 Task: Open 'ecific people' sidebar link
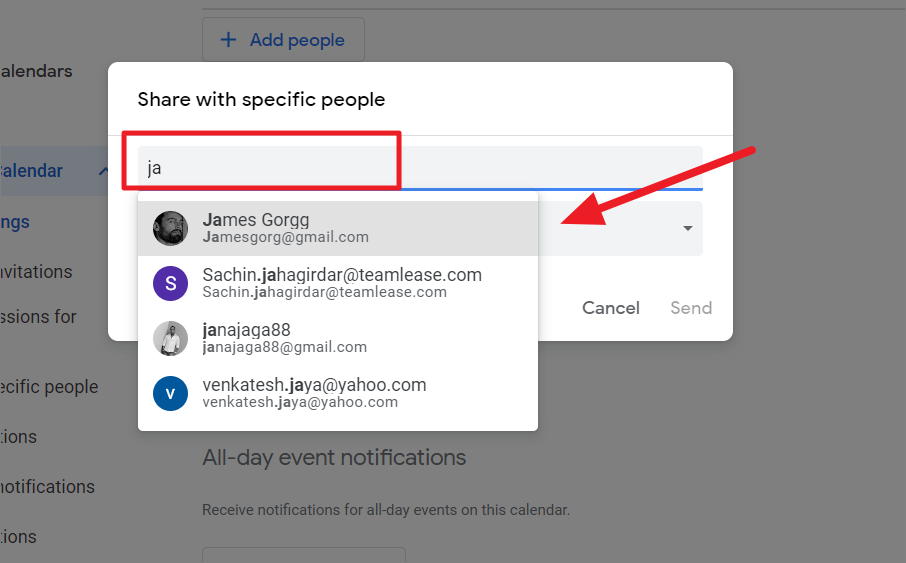[49, 387]
